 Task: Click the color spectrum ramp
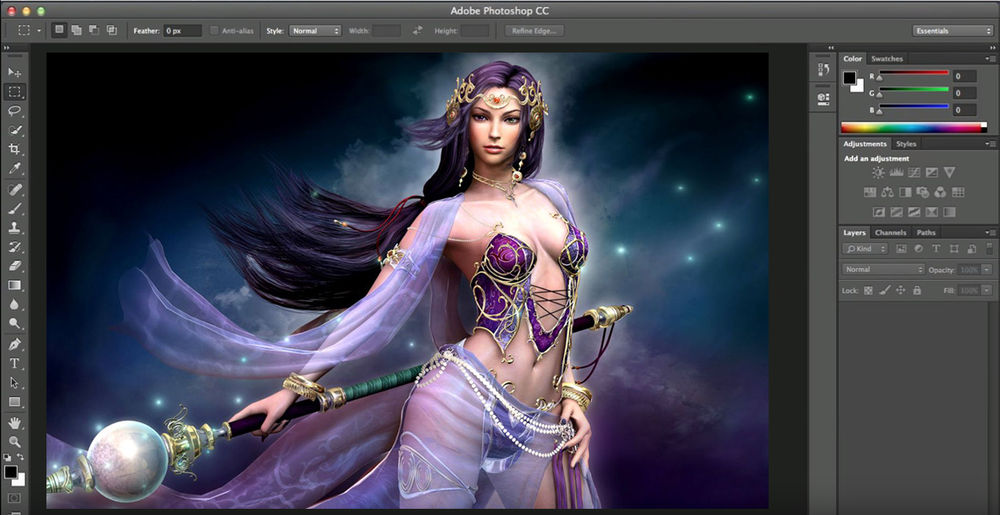pos(913,127)
